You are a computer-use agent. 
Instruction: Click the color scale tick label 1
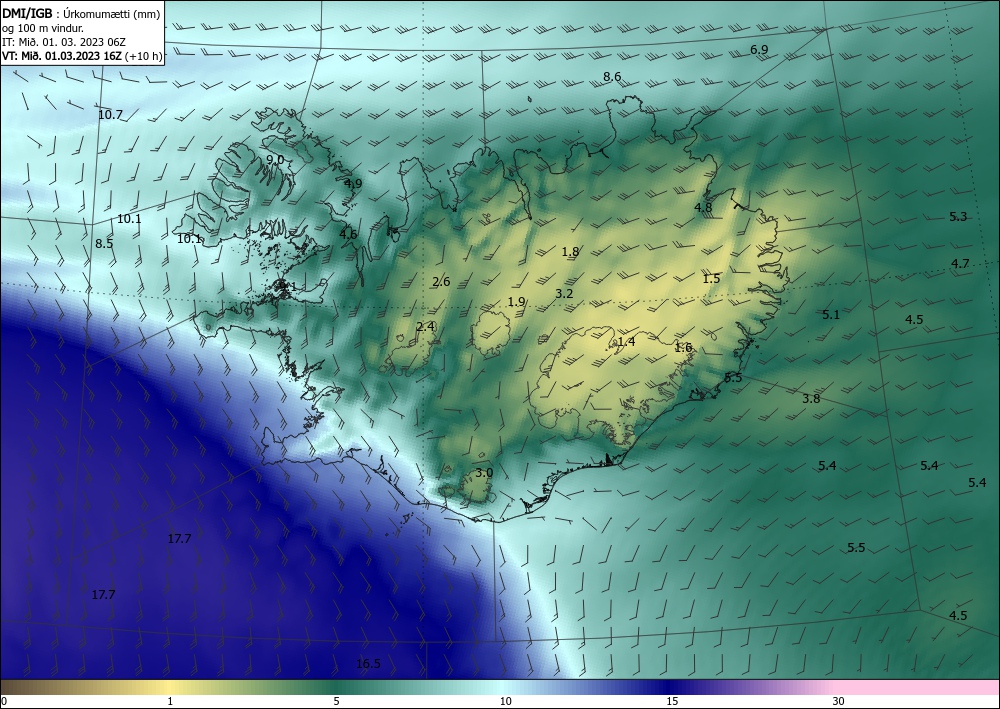point(170,702)
